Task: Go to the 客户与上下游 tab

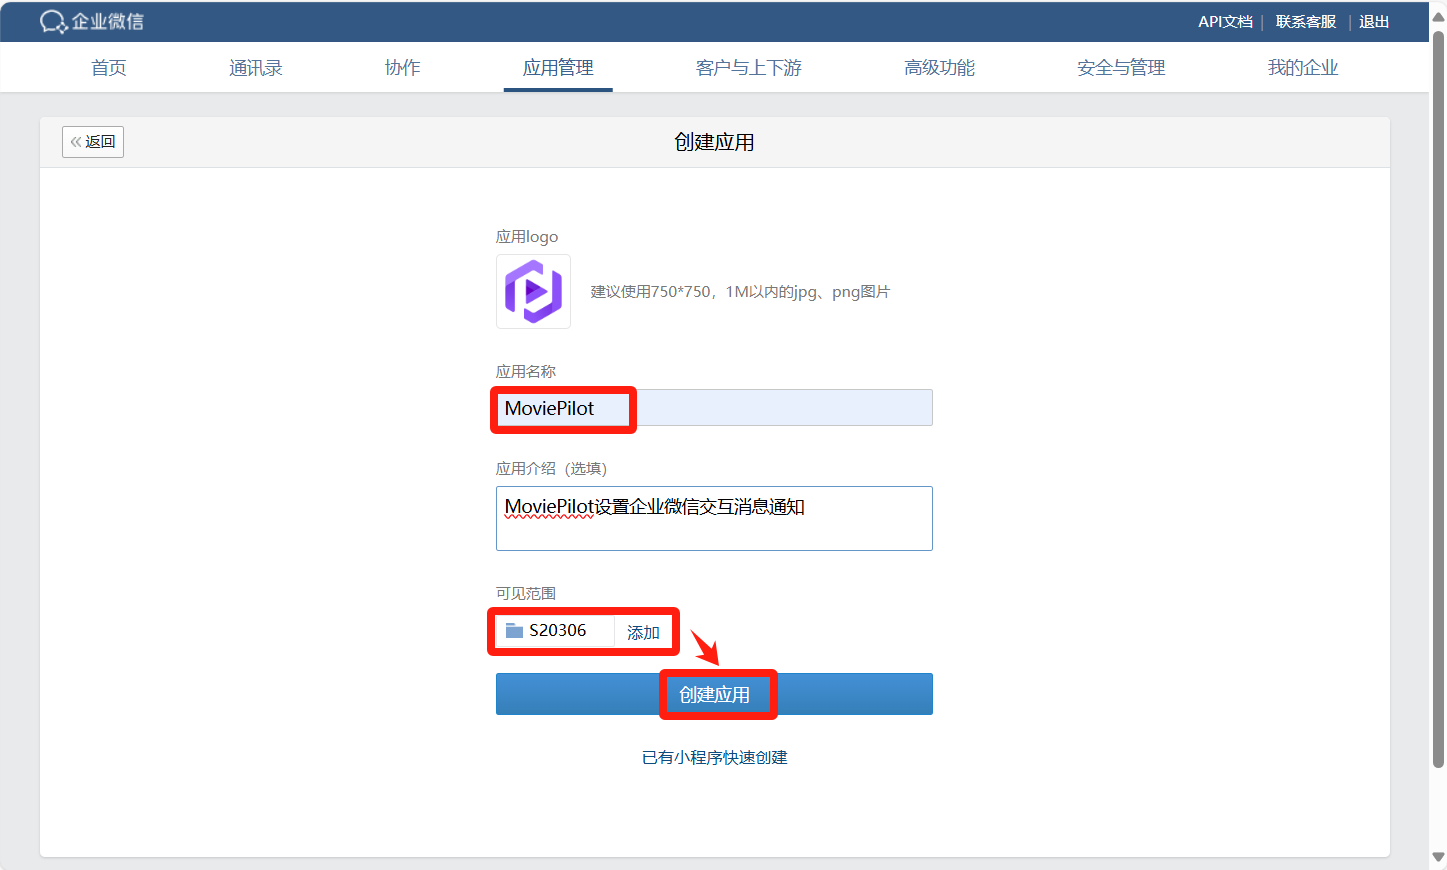Action: coord(749,68)
